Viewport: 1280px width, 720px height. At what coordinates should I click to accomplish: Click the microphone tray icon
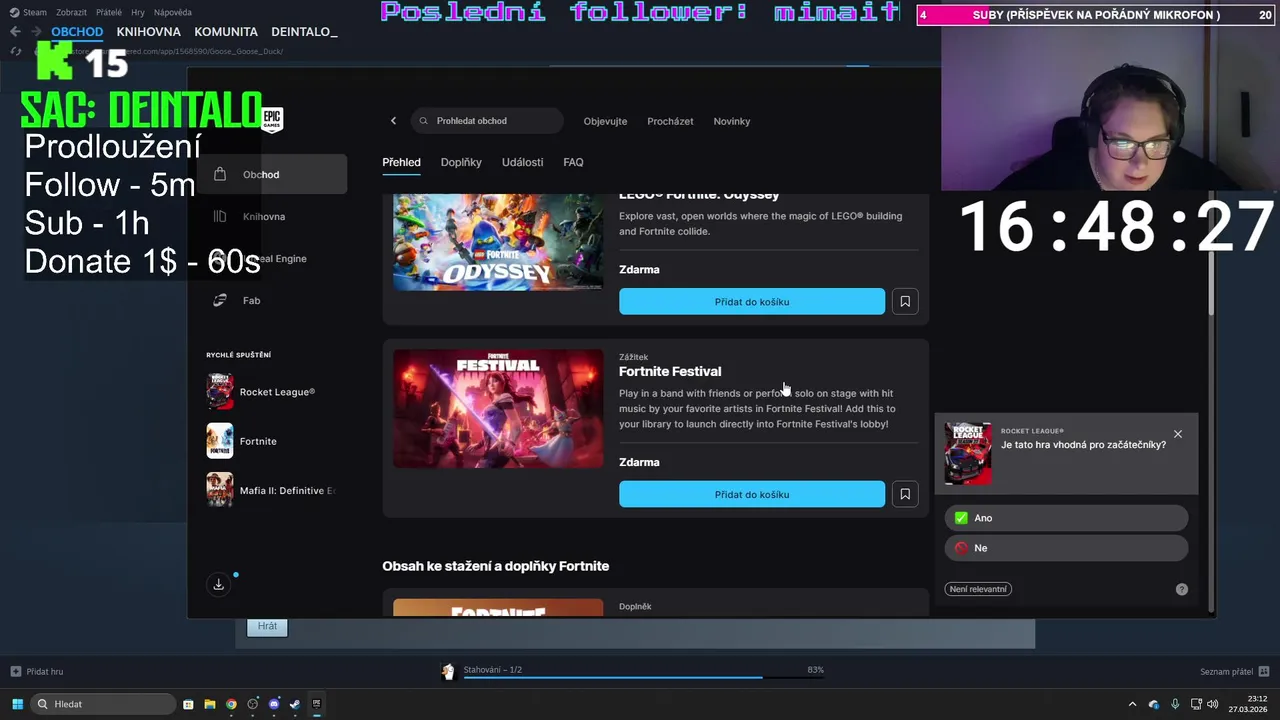click(1175, 704)
